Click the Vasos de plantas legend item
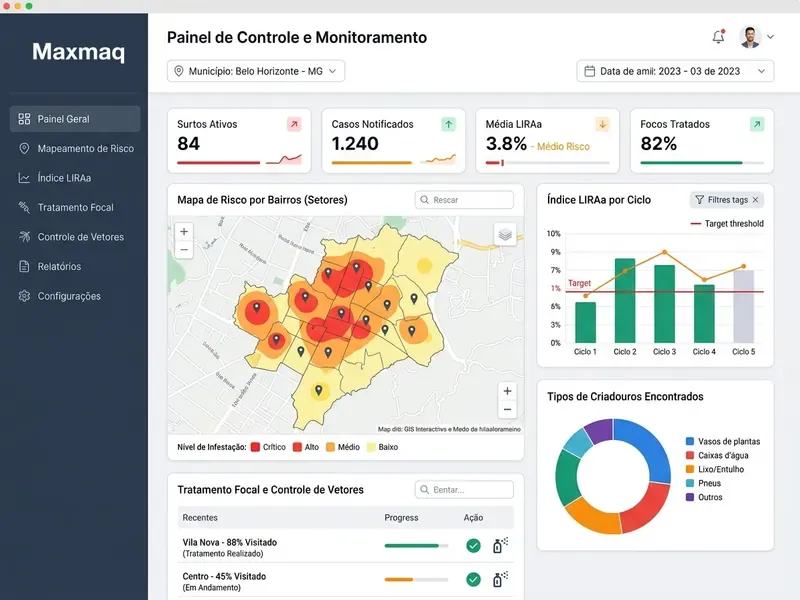 723,441
